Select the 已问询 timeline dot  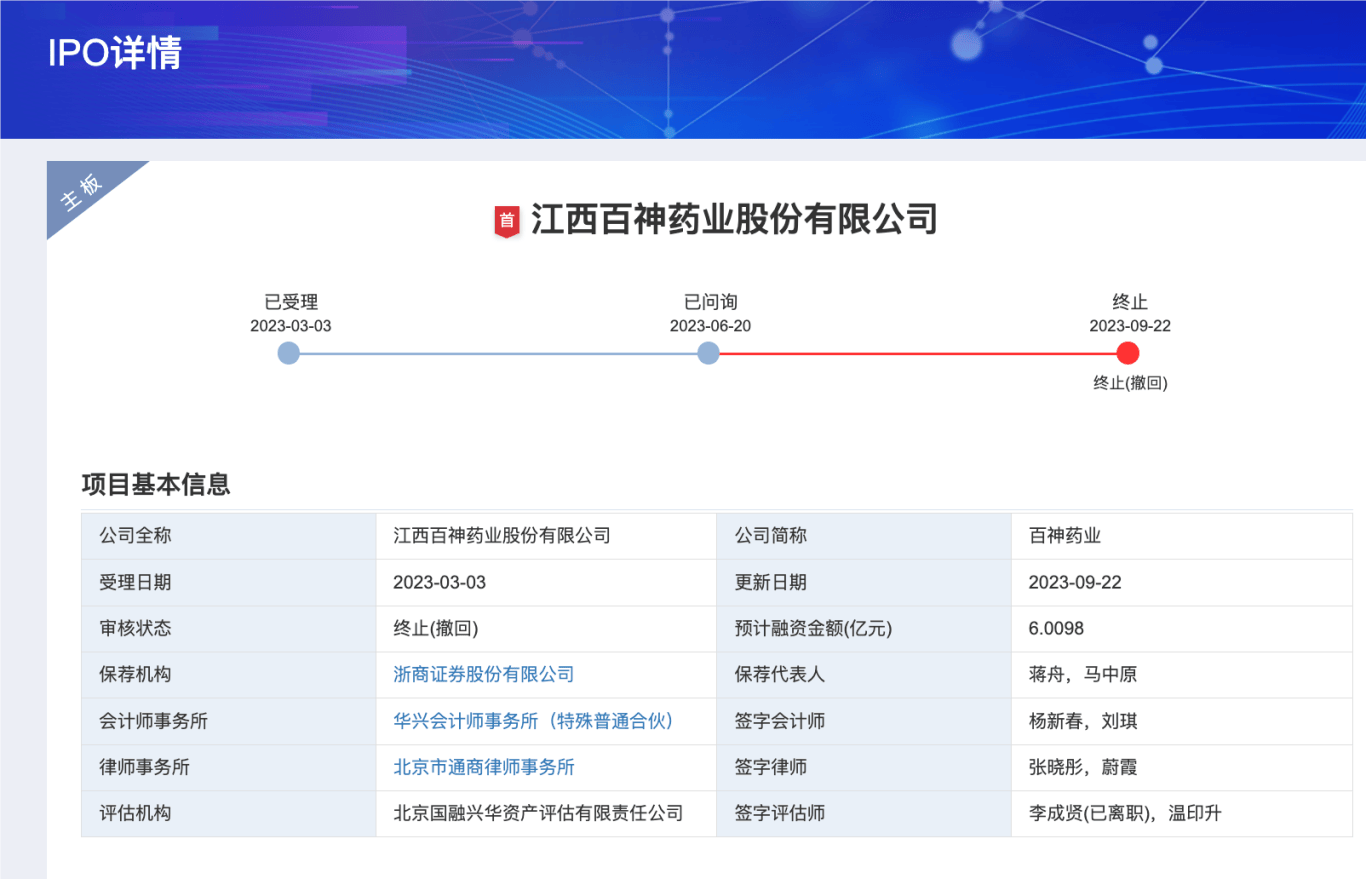pos(708,353)
